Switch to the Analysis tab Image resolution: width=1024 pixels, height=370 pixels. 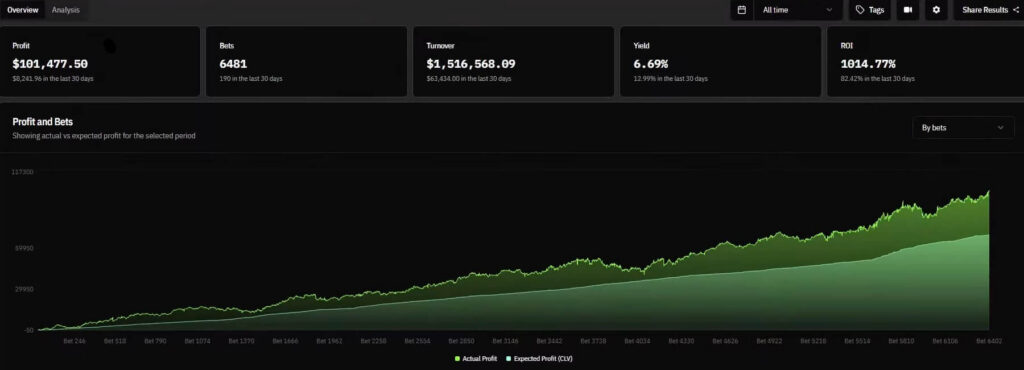point(65,10)
